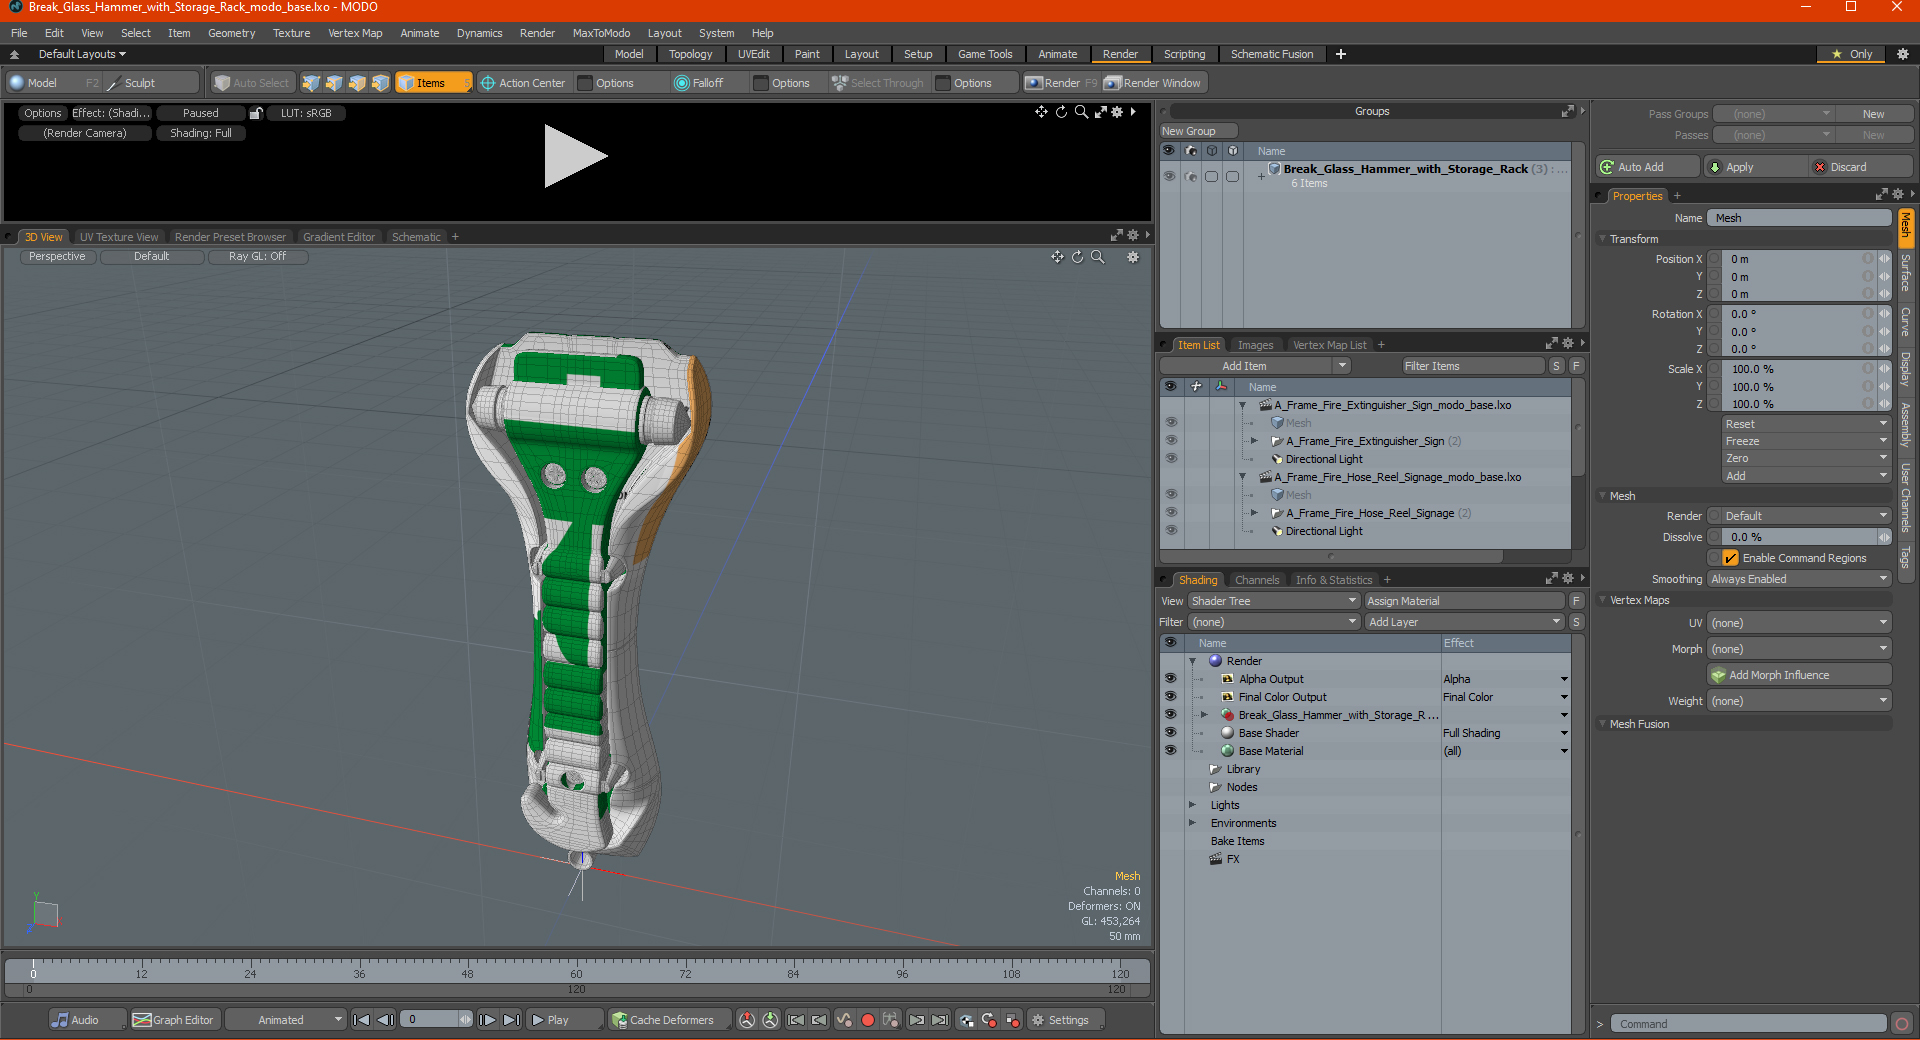Click the Command input field

[1748, 1024]
